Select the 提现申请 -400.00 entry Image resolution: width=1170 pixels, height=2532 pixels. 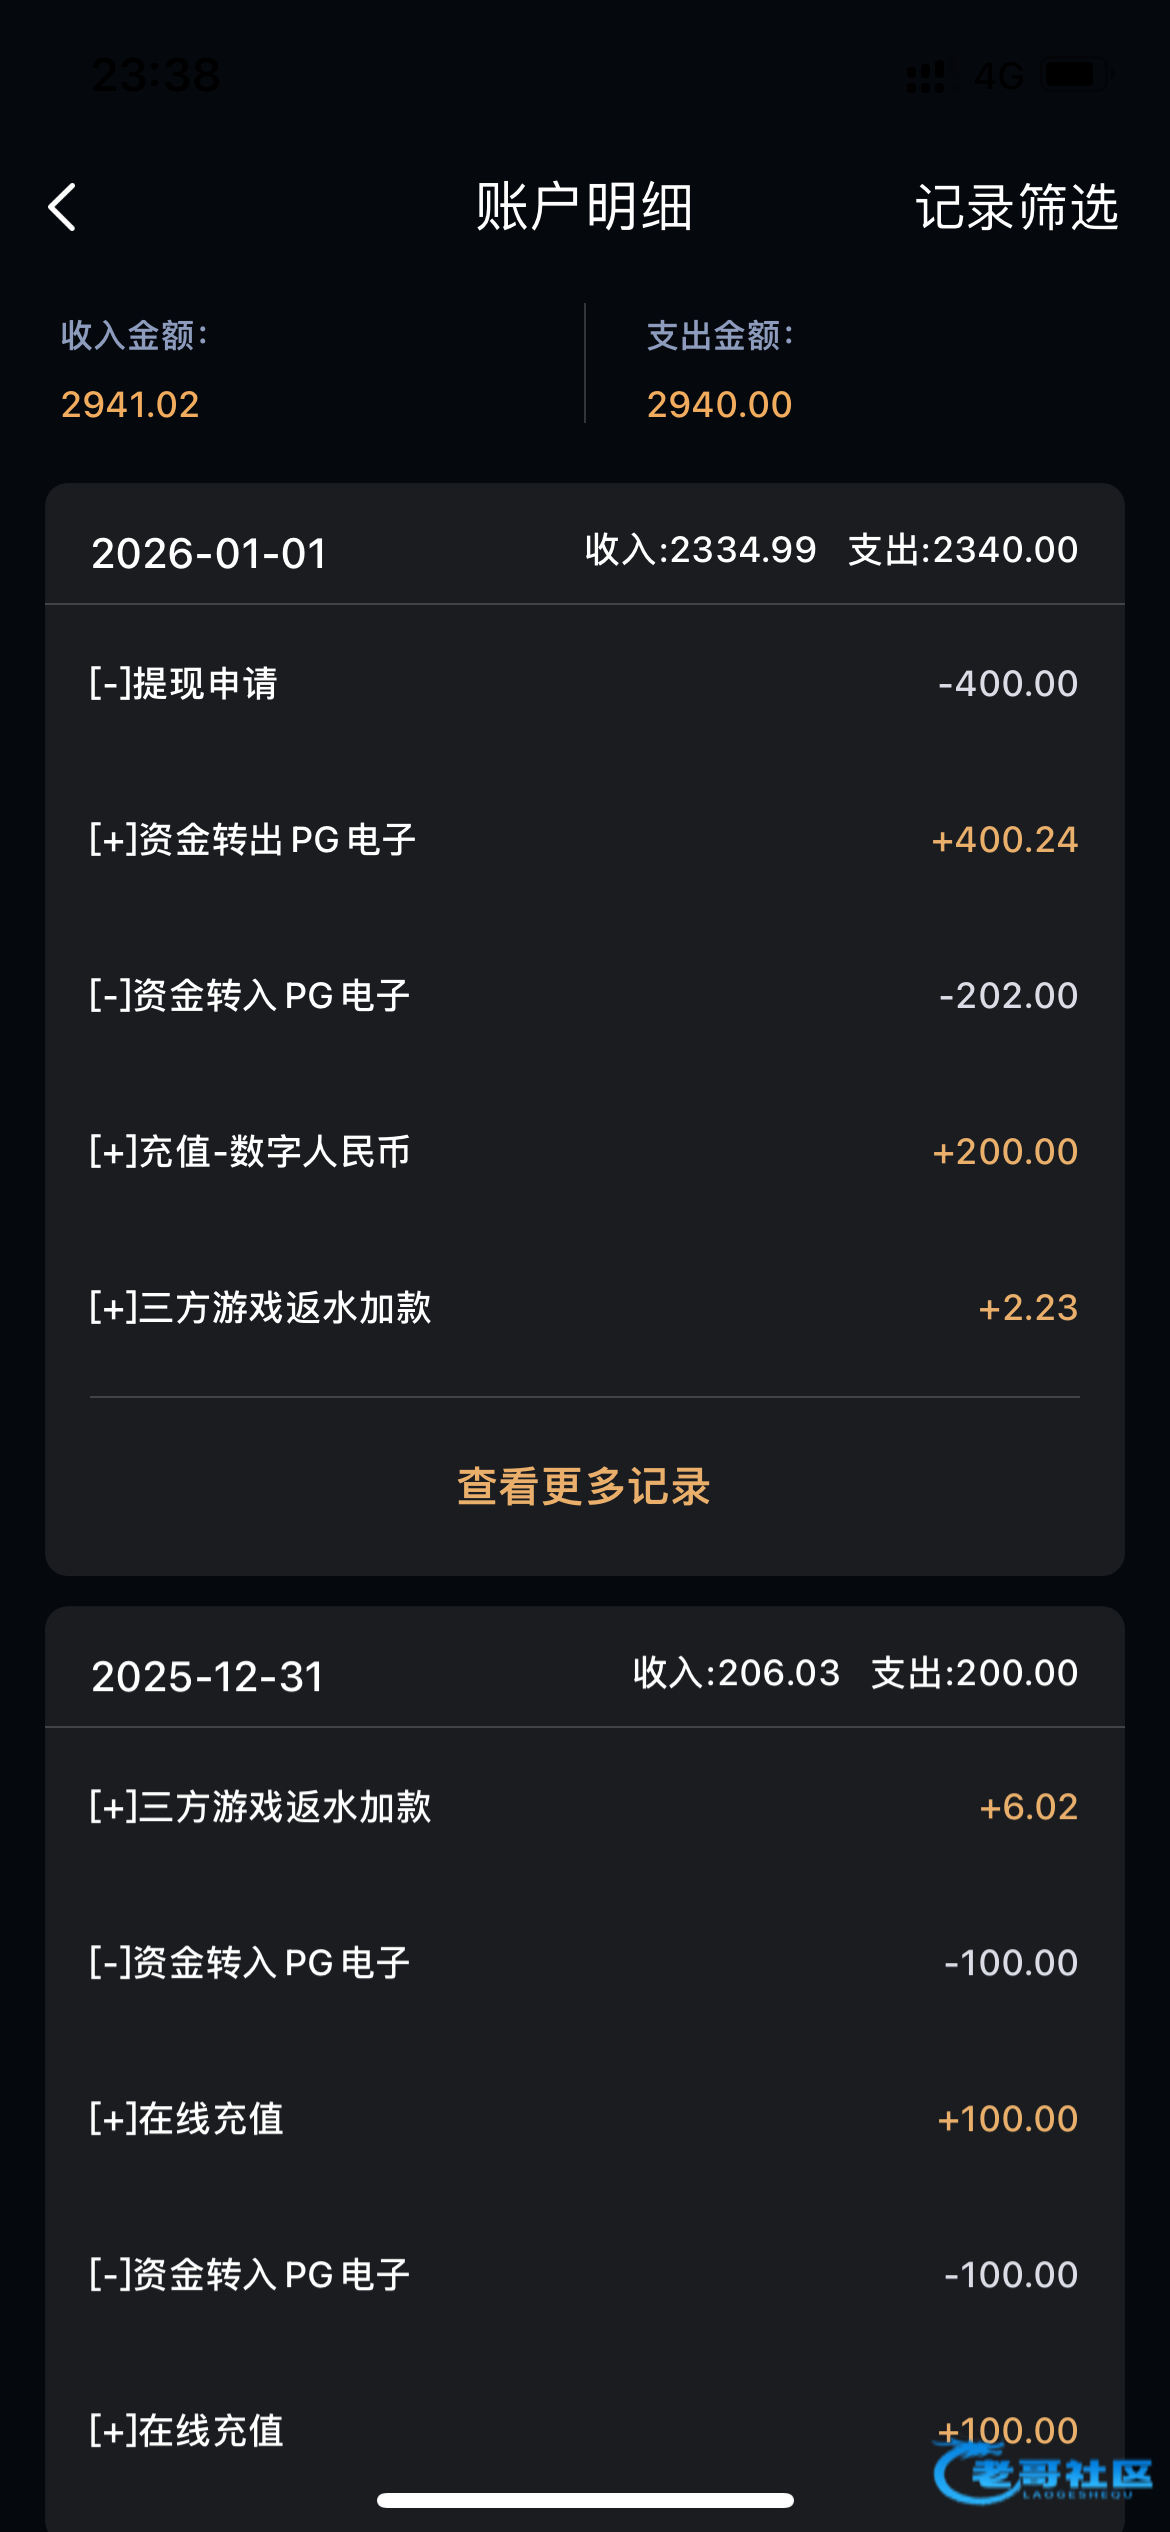(x=584, y=683)
